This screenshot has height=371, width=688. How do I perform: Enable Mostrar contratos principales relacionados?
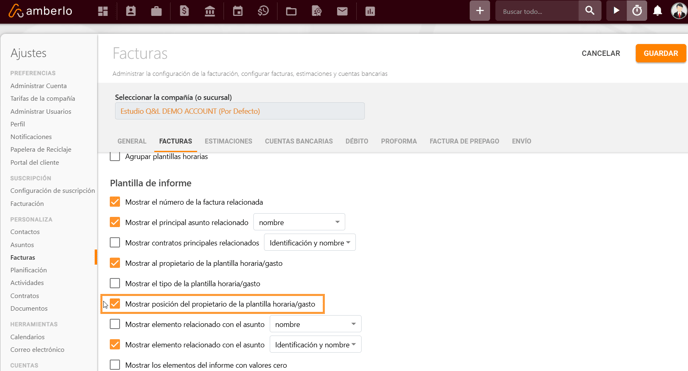click(x=115, y=243)
